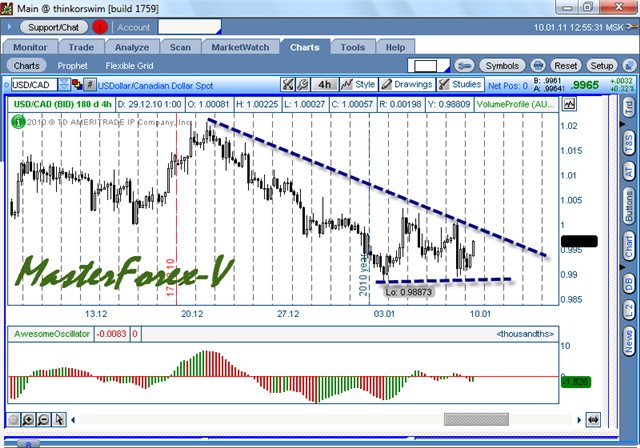Click the small arrow above T&S tab
This screenshot has height=448, width=640.
(x=622, y=124)
